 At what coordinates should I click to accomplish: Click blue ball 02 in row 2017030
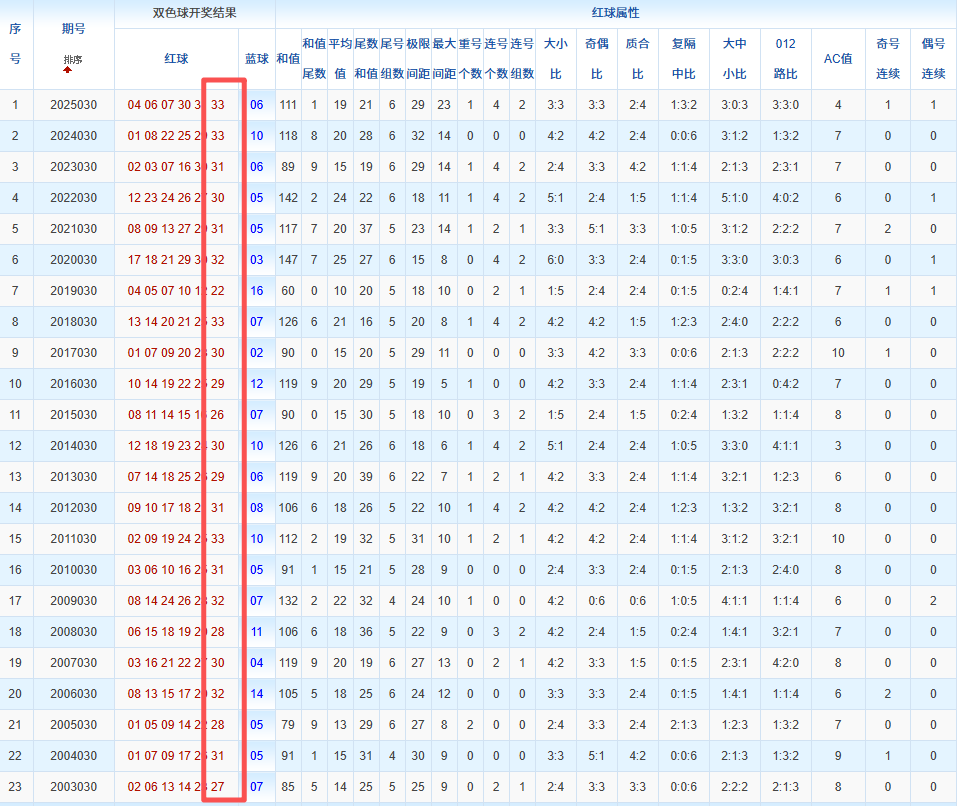[257, 353]
